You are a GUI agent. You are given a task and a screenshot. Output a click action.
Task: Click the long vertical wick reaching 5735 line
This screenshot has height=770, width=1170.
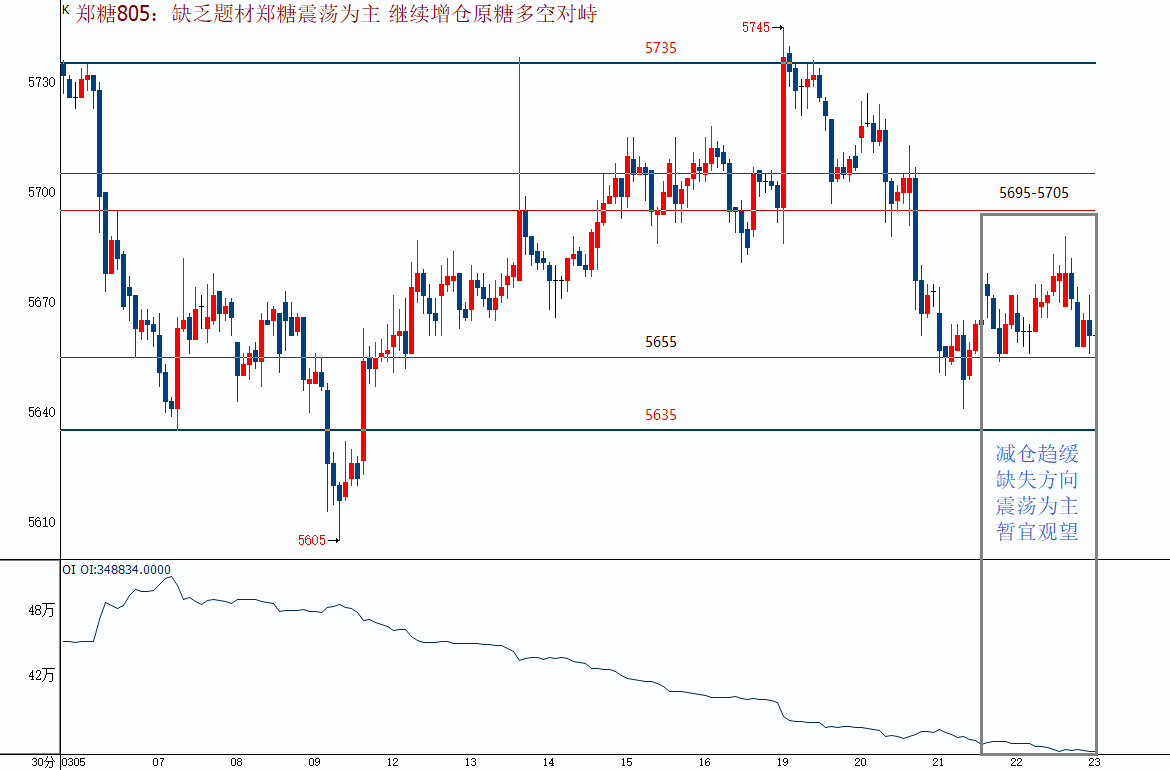519,130
